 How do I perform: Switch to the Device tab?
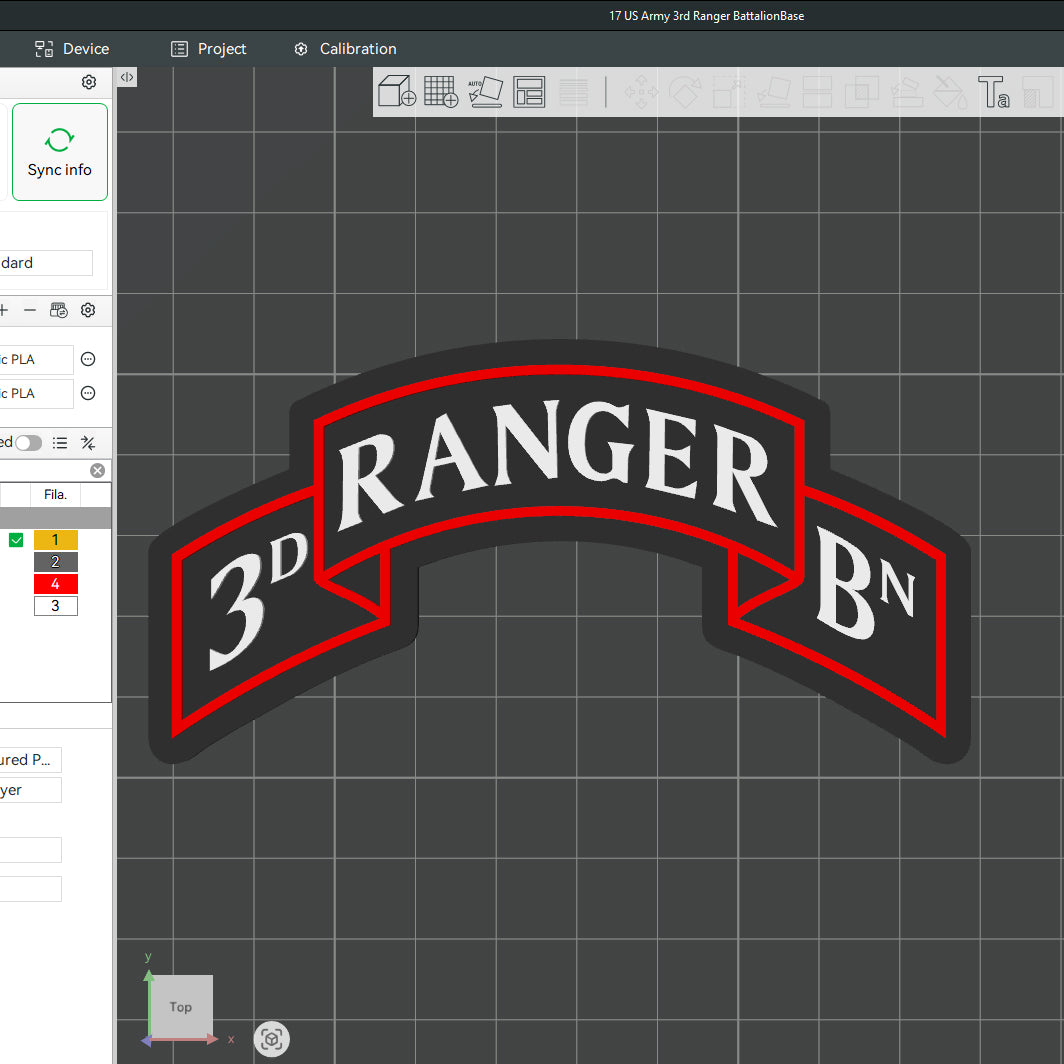tap(71, 48)
